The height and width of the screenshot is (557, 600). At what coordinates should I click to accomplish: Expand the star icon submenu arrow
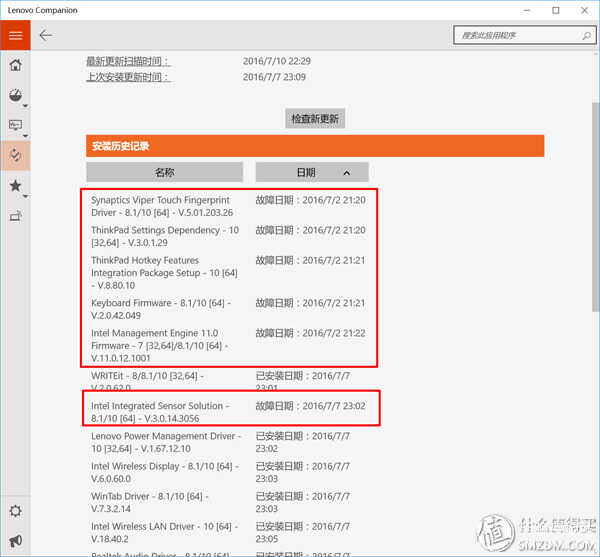point(25,197)
